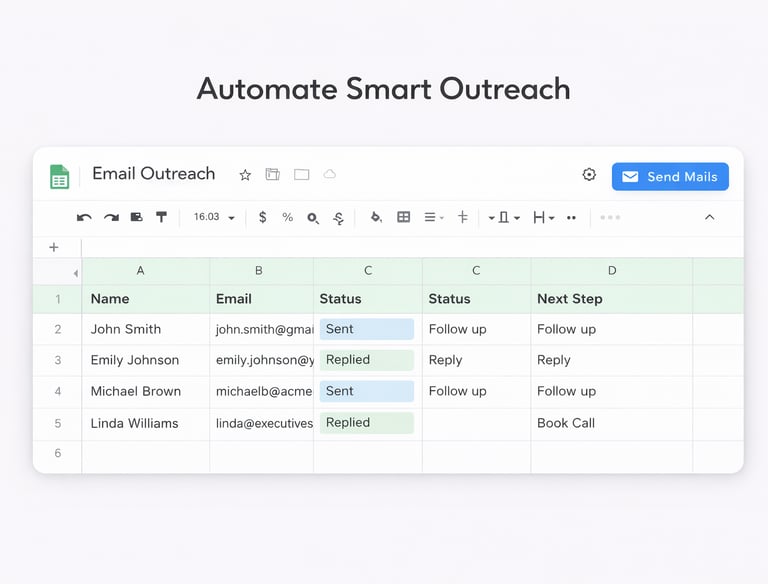Click michaelb@acme email cell
Viewport: 768px width, 584px height.
[262, 391]
